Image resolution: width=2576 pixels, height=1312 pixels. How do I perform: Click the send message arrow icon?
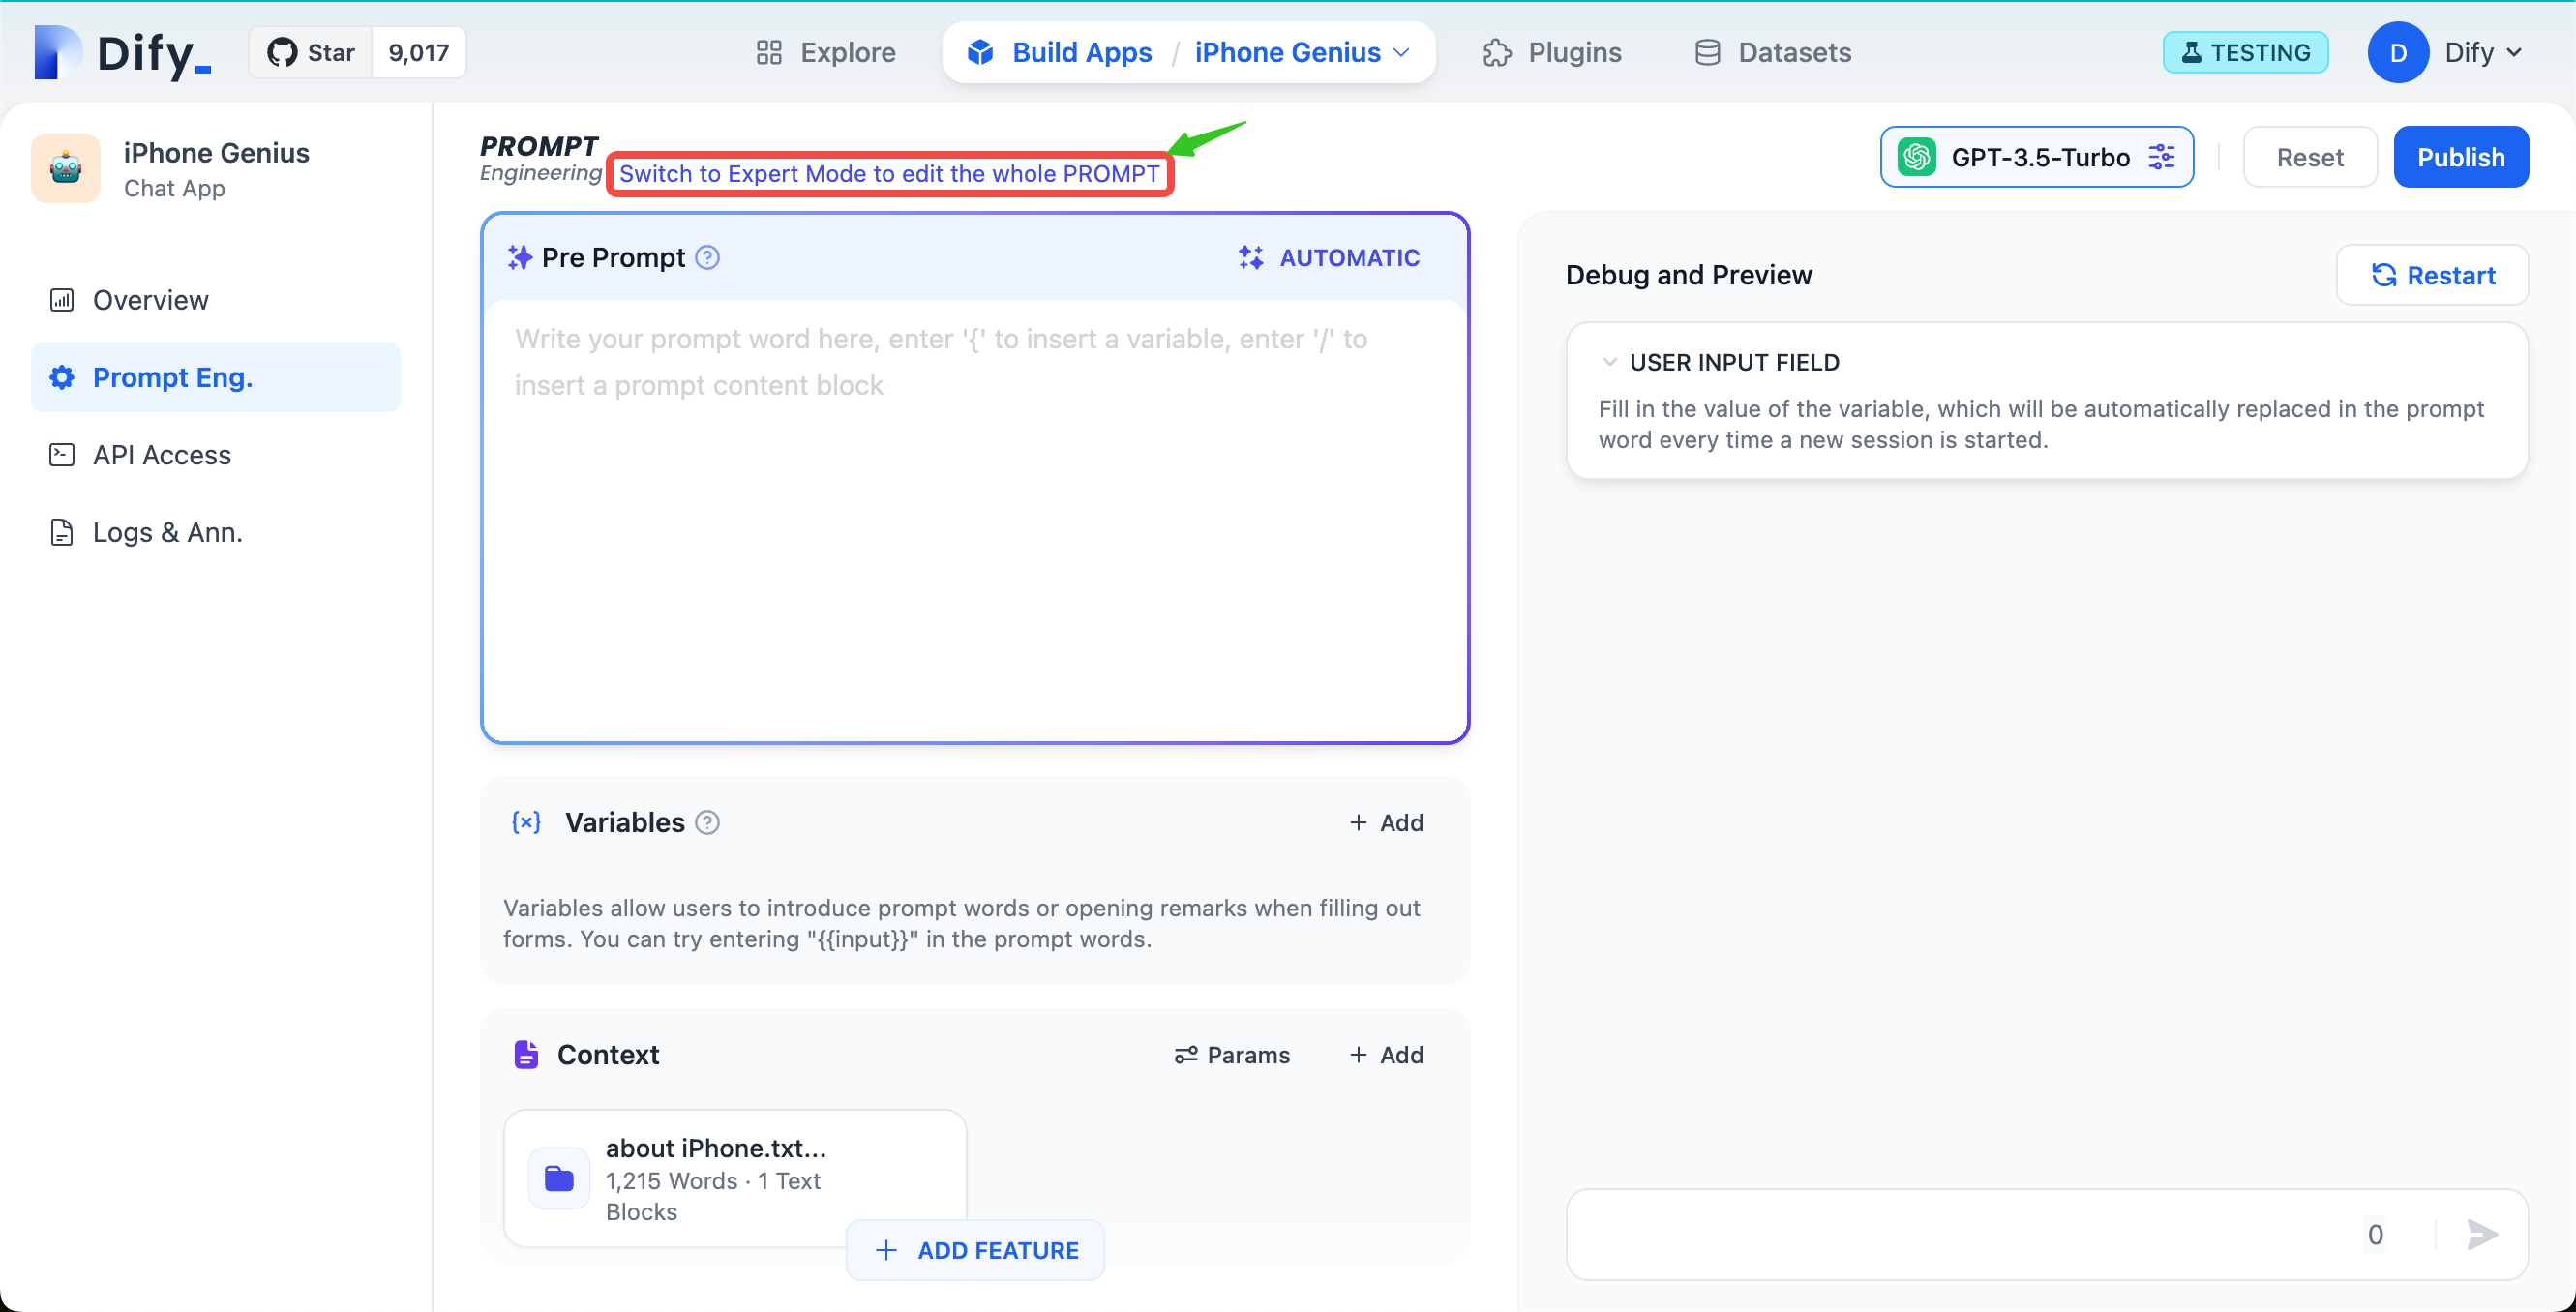[x=2481, y=1234]
